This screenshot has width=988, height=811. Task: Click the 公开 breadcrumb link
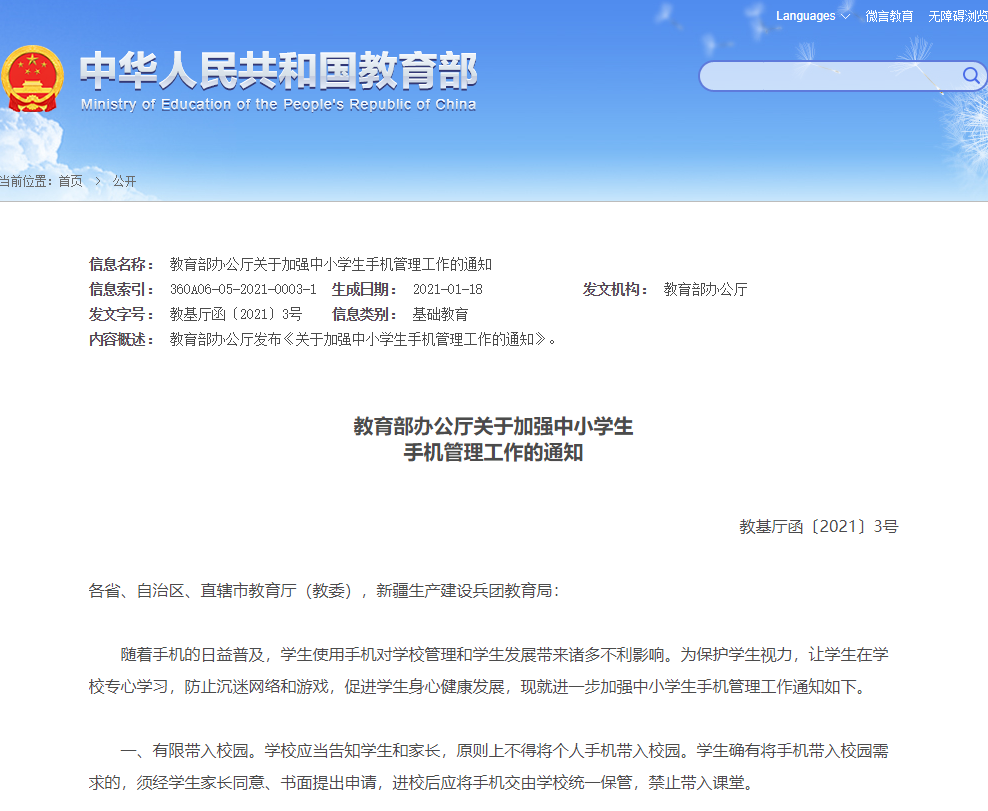124,181
